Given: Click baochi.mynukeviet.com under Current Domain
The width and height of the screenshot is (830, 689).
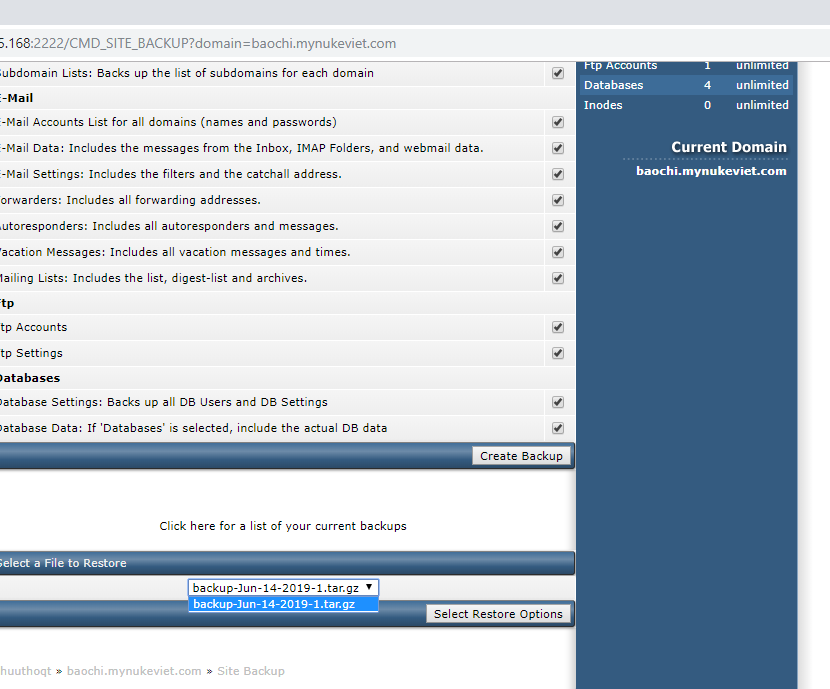Looking at the screenshot, I should pyautogui.click(x=711, y=171).
